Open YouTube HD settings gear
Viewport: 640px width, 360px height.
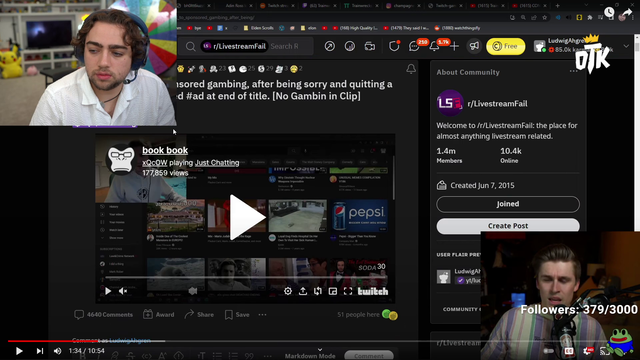point(588,351)
